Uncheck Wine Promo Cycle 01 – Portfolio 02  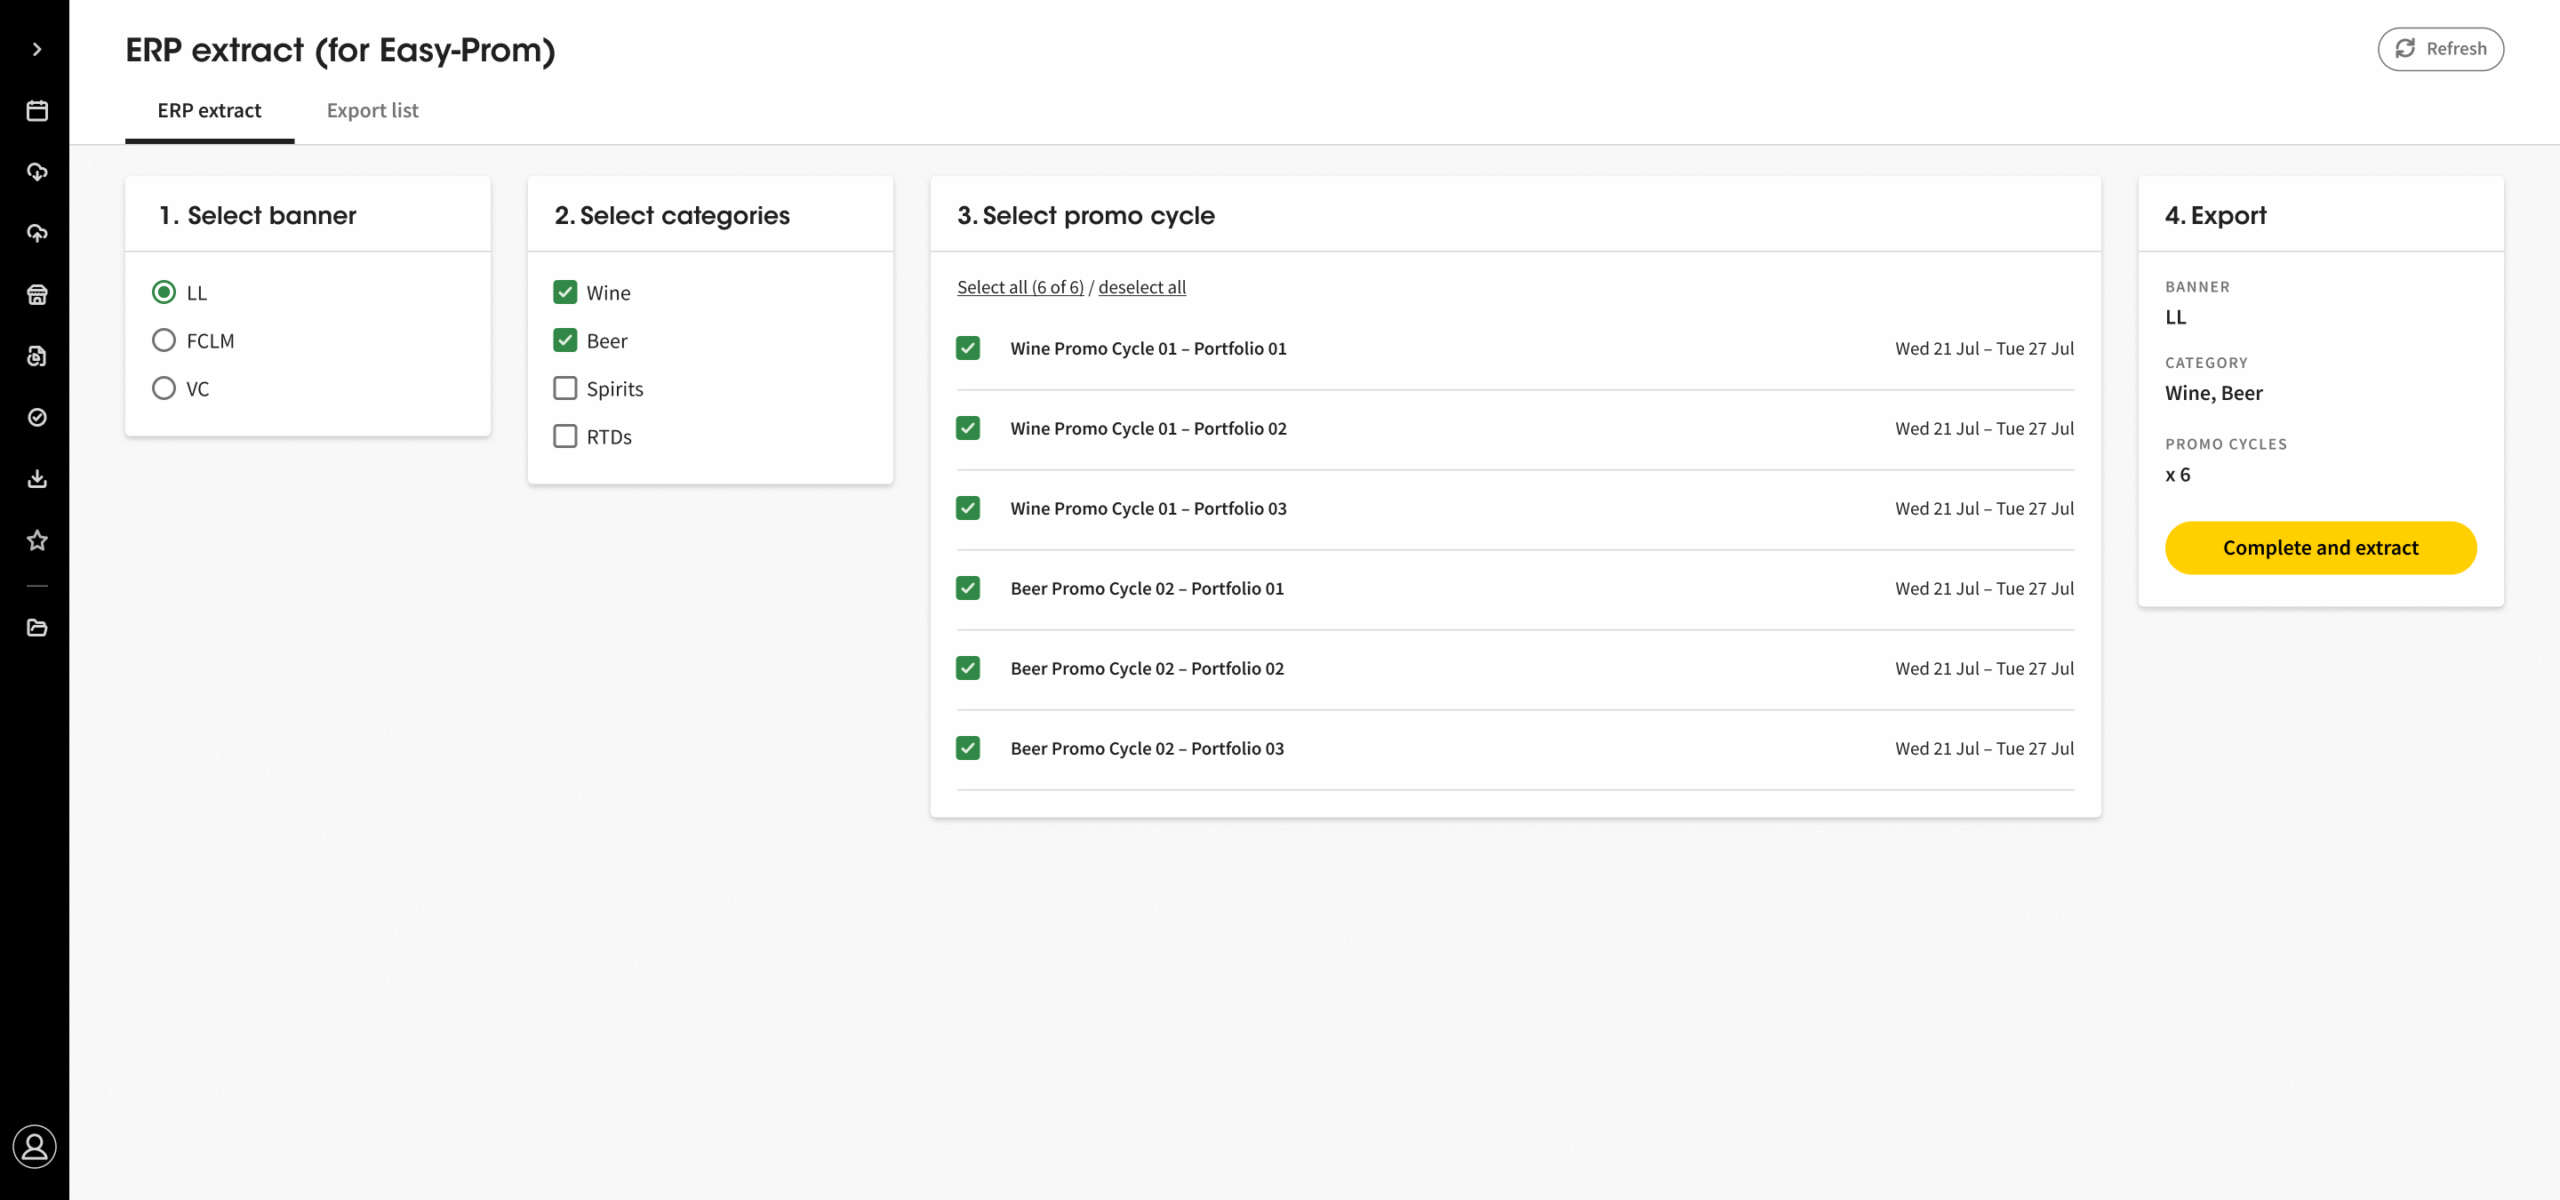pos(968,429)
